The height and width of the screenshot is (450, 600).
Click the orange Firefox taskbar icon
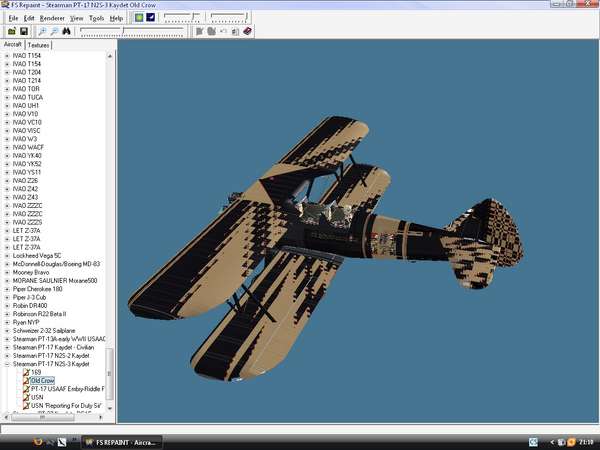point(38,442)
